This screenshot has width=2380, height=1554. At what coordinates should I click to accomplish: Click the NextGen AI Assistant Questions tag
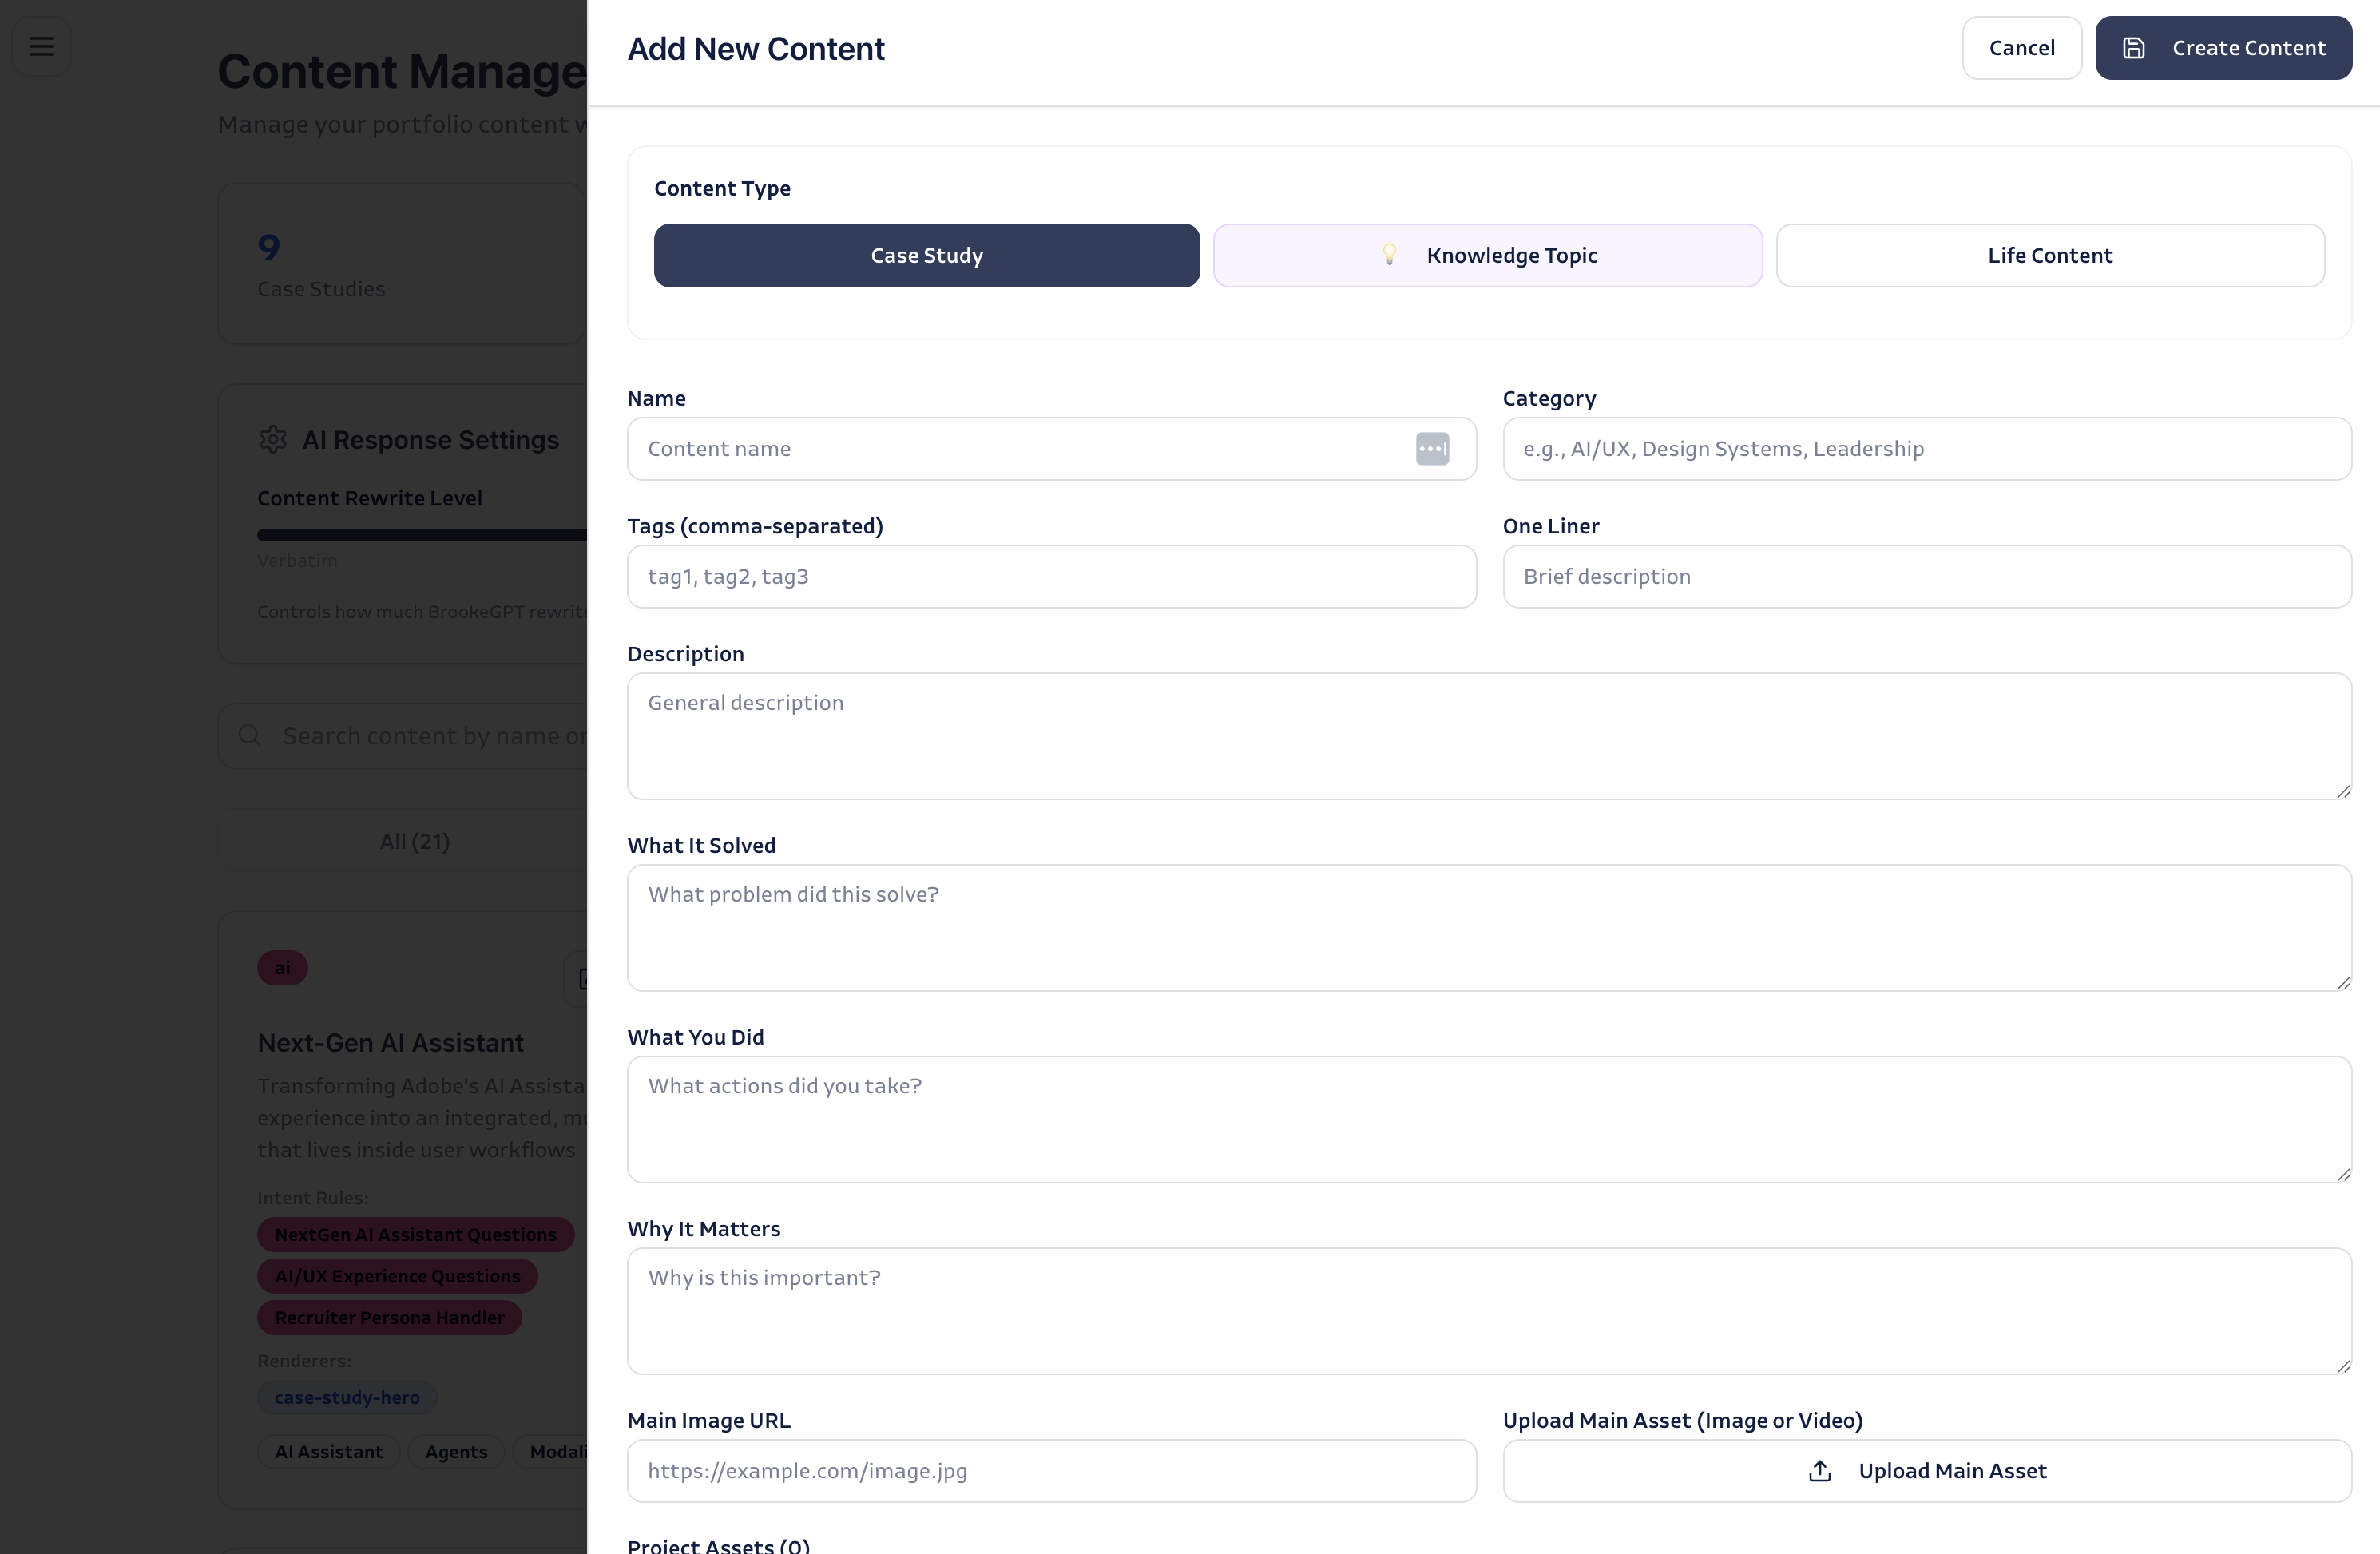[x=415, y=1235]
